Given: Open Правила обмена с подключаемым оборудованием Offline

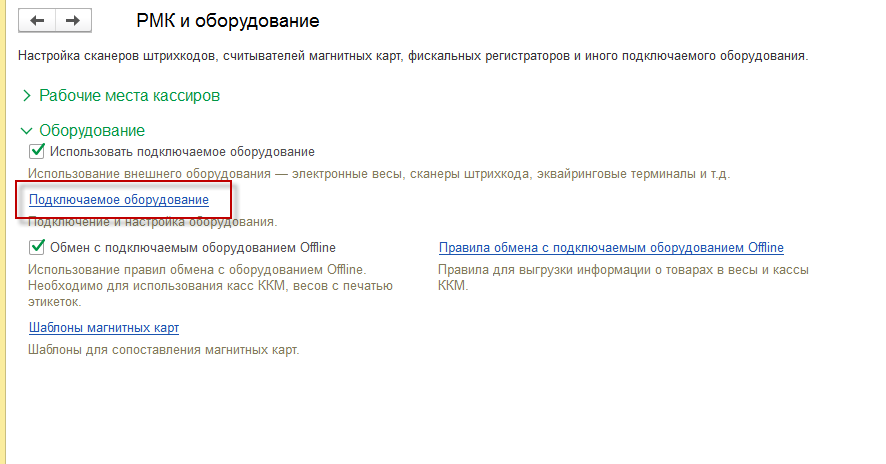Looking at the screenshot, I should point(611,248).
